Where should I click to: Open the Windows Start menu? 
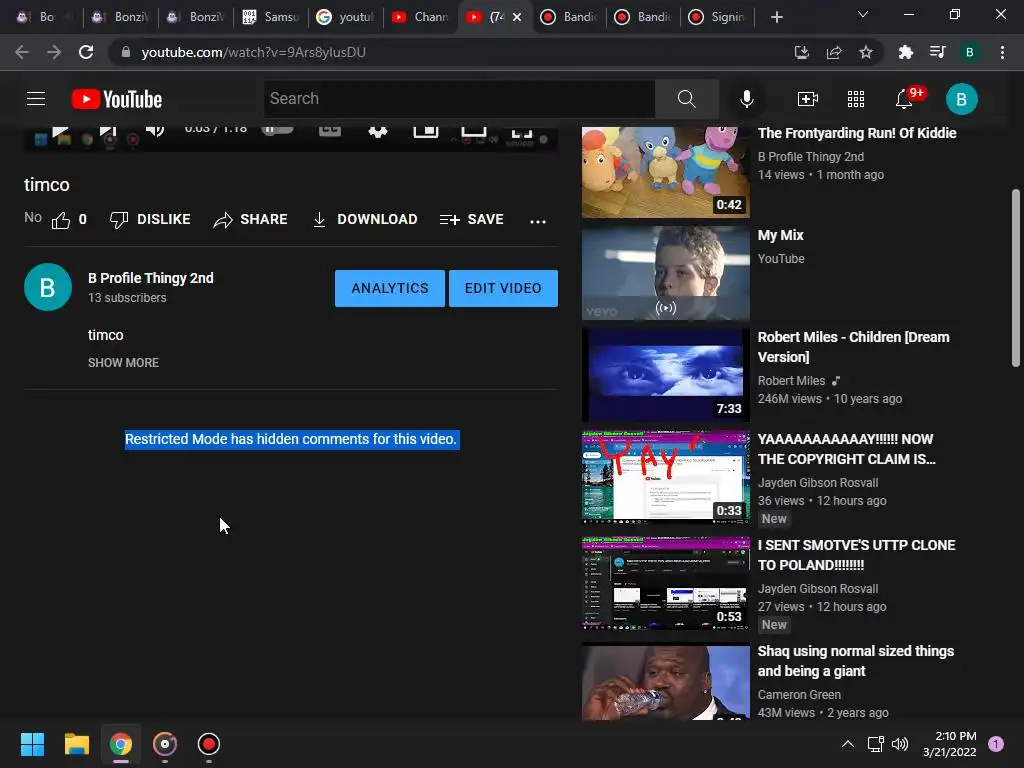pos(32,744)
